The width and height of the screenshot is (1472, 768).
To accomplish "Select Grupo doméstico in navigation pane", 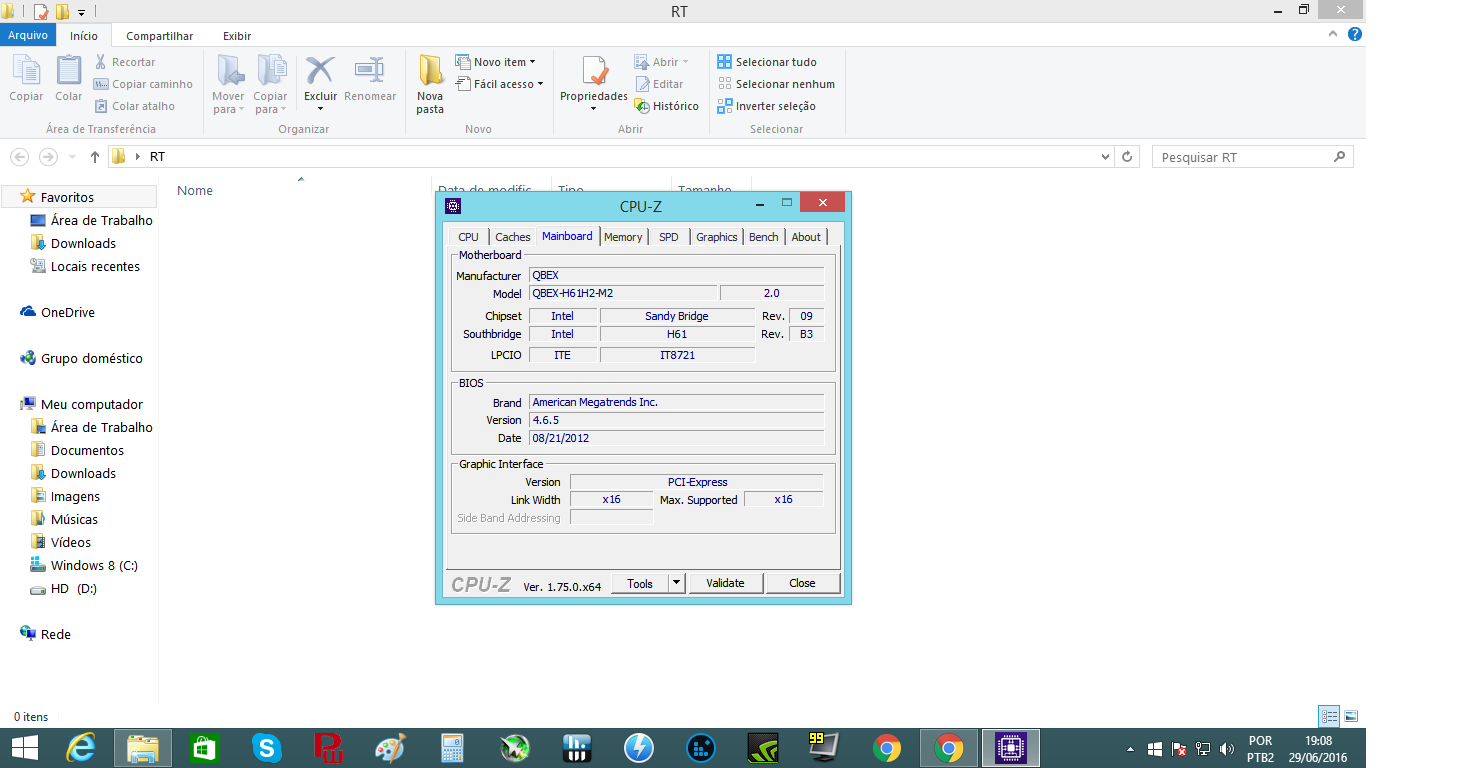I will (x=91, y=358).
